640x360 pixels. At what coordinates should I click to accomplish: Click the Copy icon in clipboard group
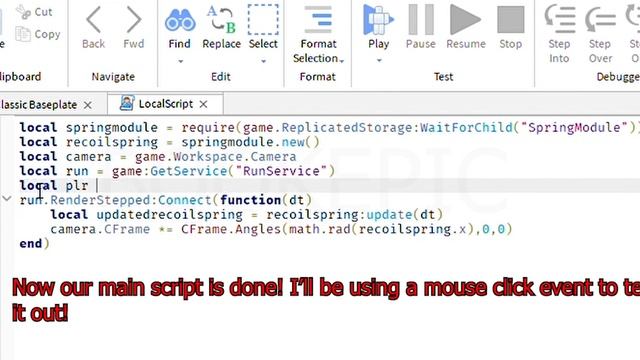[23, 34]
